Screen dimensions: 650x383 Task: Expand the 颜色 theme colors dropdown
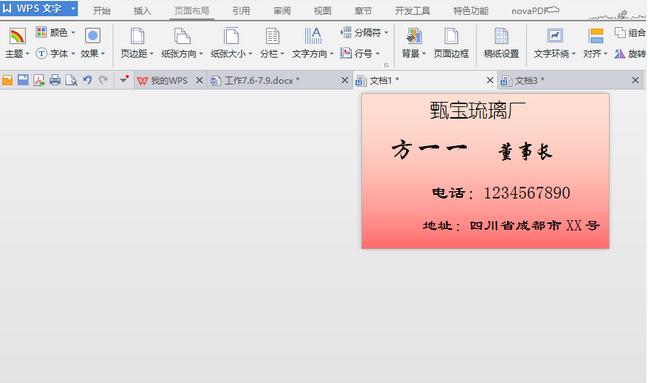(x=56, y=32)
